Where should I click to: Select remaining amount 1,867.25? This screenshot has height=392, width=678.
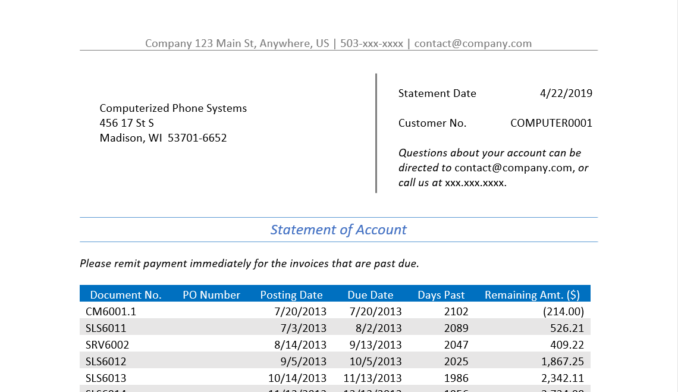point(563,361)
